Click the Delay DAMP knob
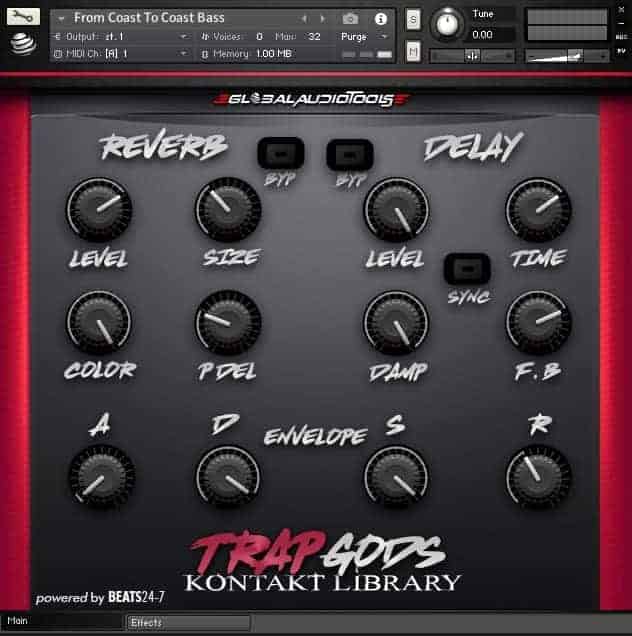 396,322
